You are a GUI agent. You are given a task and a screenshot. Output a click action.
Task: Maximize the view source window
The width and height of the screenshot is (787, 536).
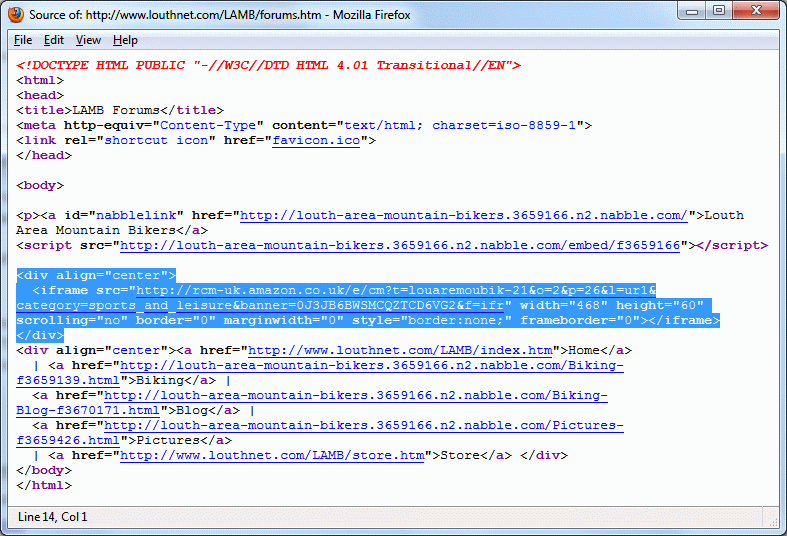coord(718,11)
